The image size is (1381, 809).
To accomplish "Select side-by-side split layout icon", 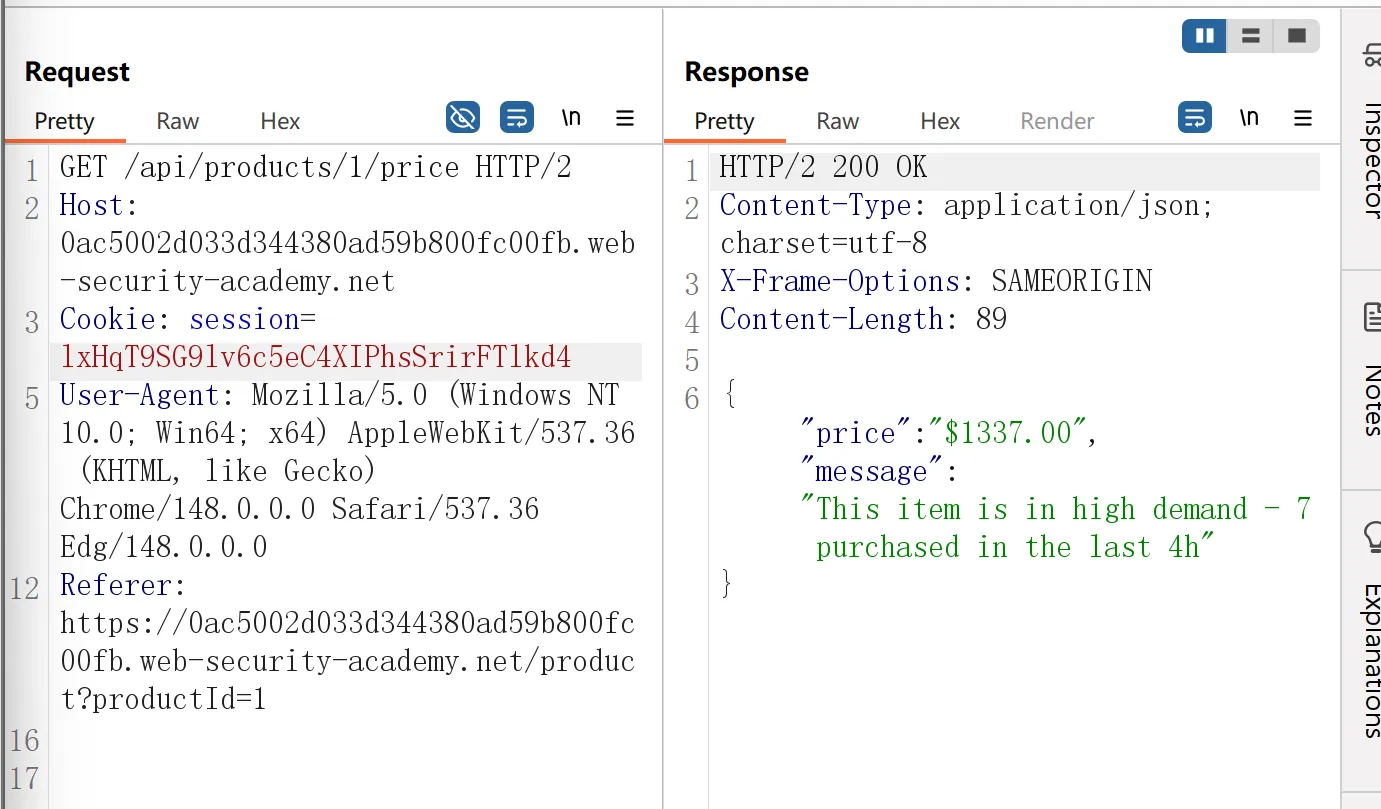I will point(1205,36).
